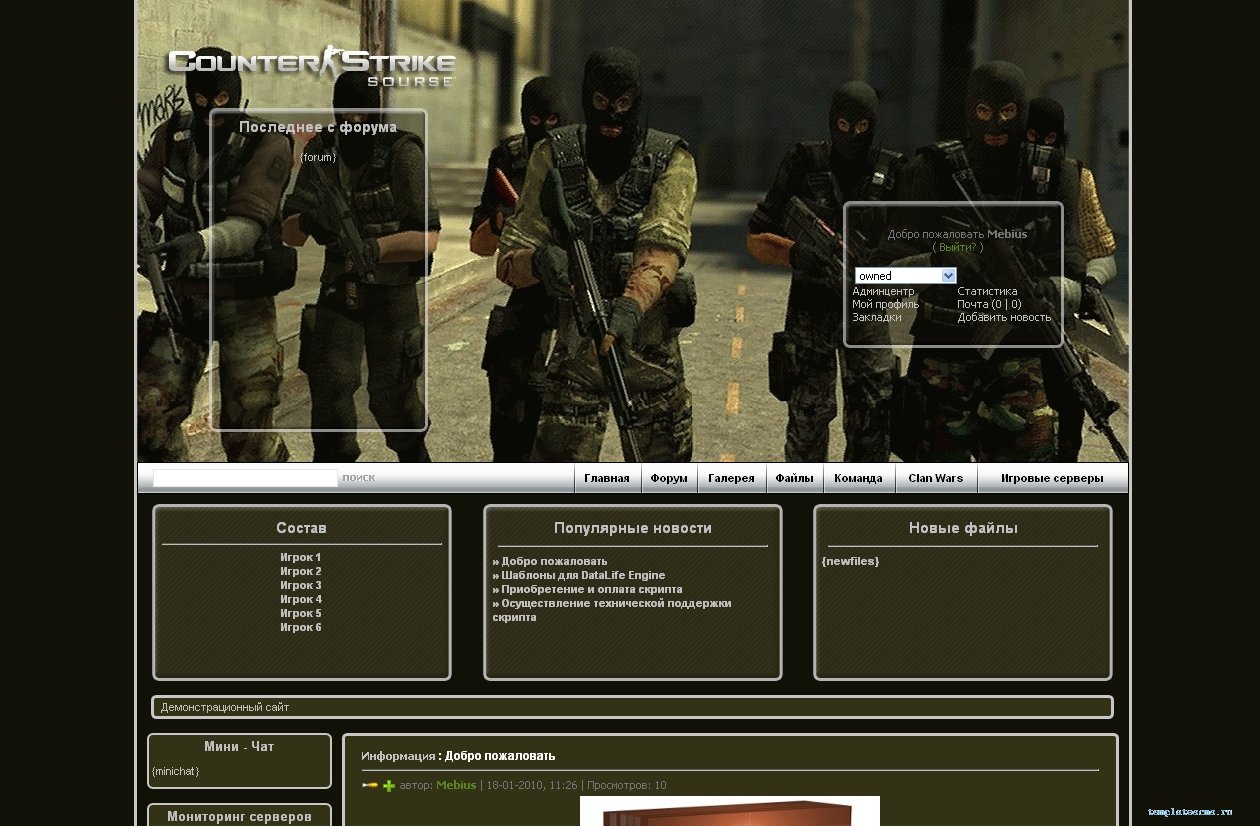
Task: Go to the Главная menu item
Action: click(x=607, y=478)
